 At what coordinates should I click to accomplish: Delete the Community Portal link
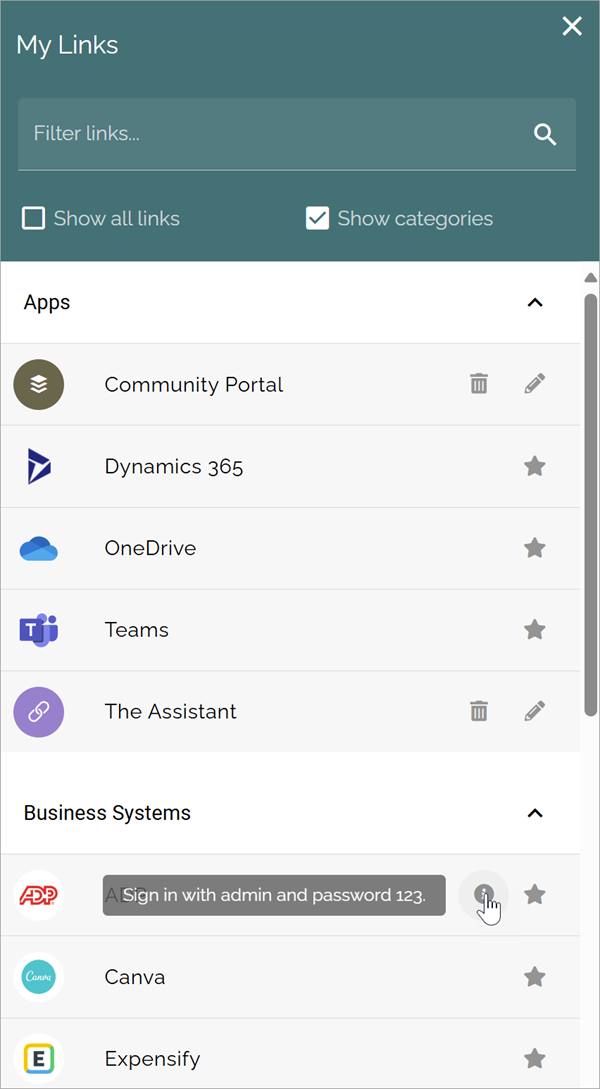[478, 383]
